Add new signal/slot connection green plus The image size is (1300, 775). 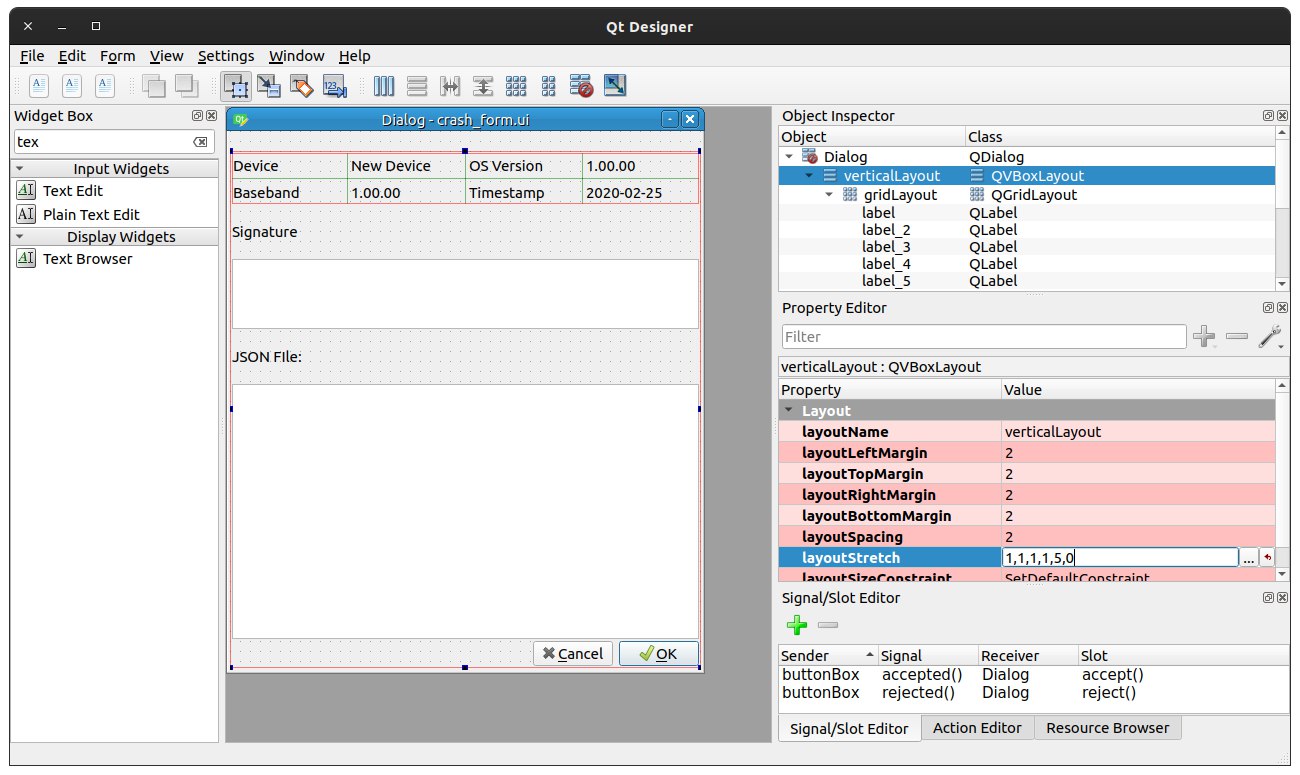pyautogui.click(x=796, y=626)
